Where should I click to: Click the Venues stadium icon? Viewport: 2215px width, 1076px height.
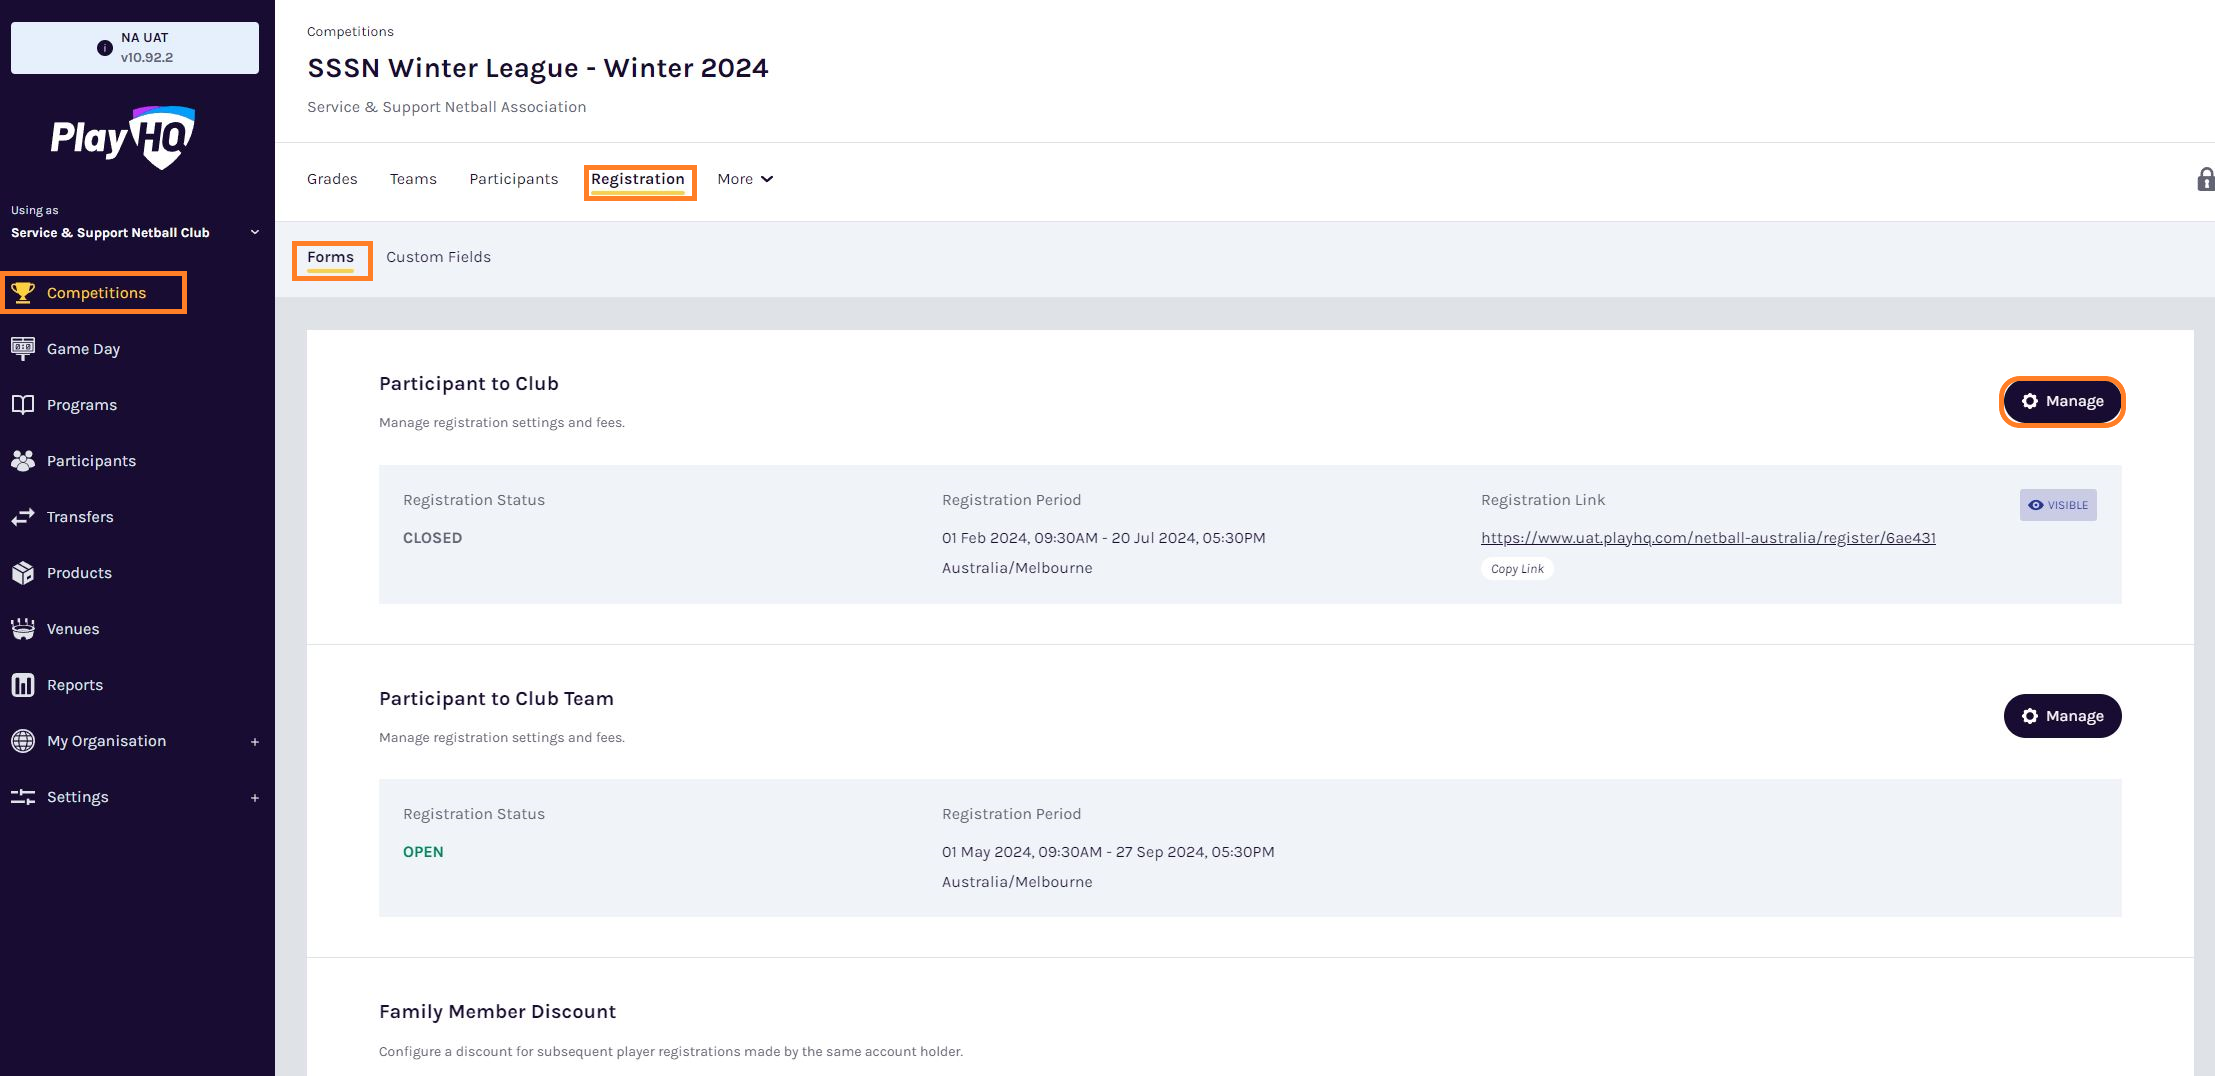pos(23,629)
